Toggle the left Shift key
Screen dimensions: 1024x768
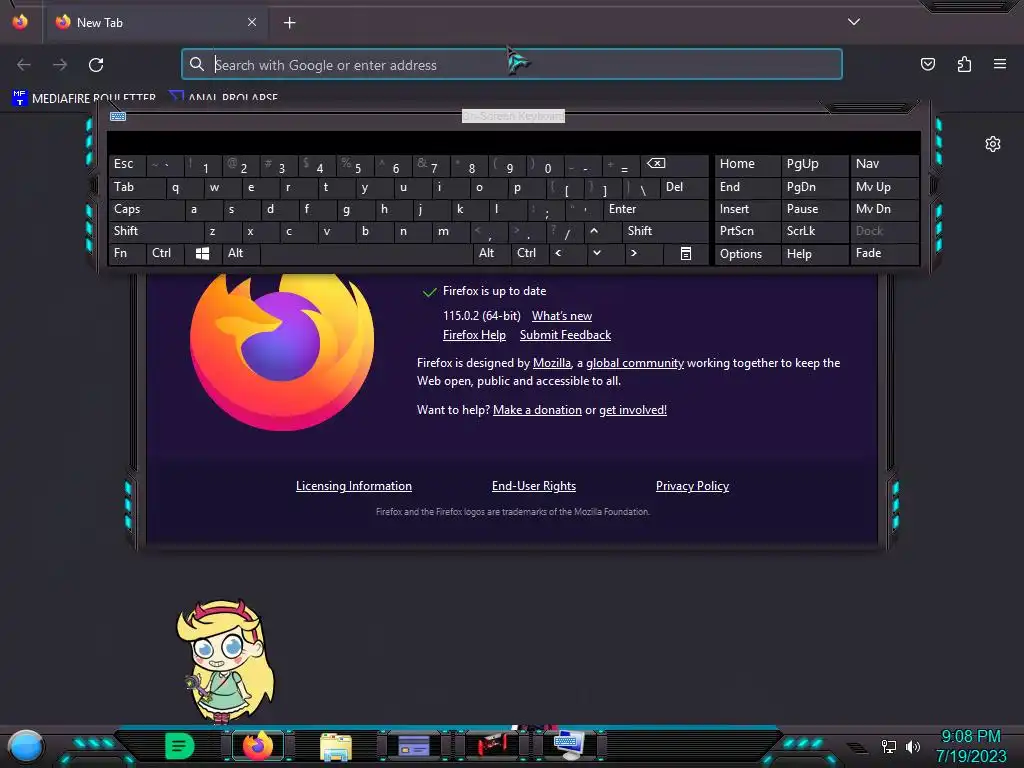coord(155,231)
